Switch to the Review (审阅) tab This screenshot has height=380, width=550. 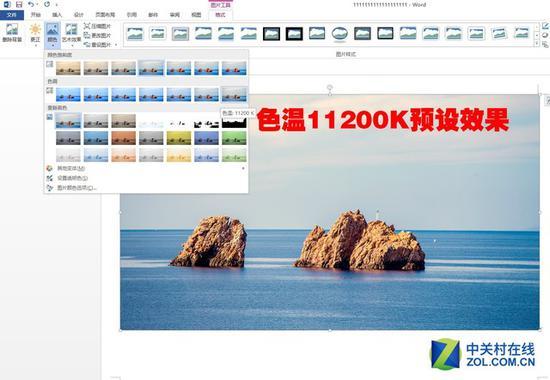tap(174, 15)
